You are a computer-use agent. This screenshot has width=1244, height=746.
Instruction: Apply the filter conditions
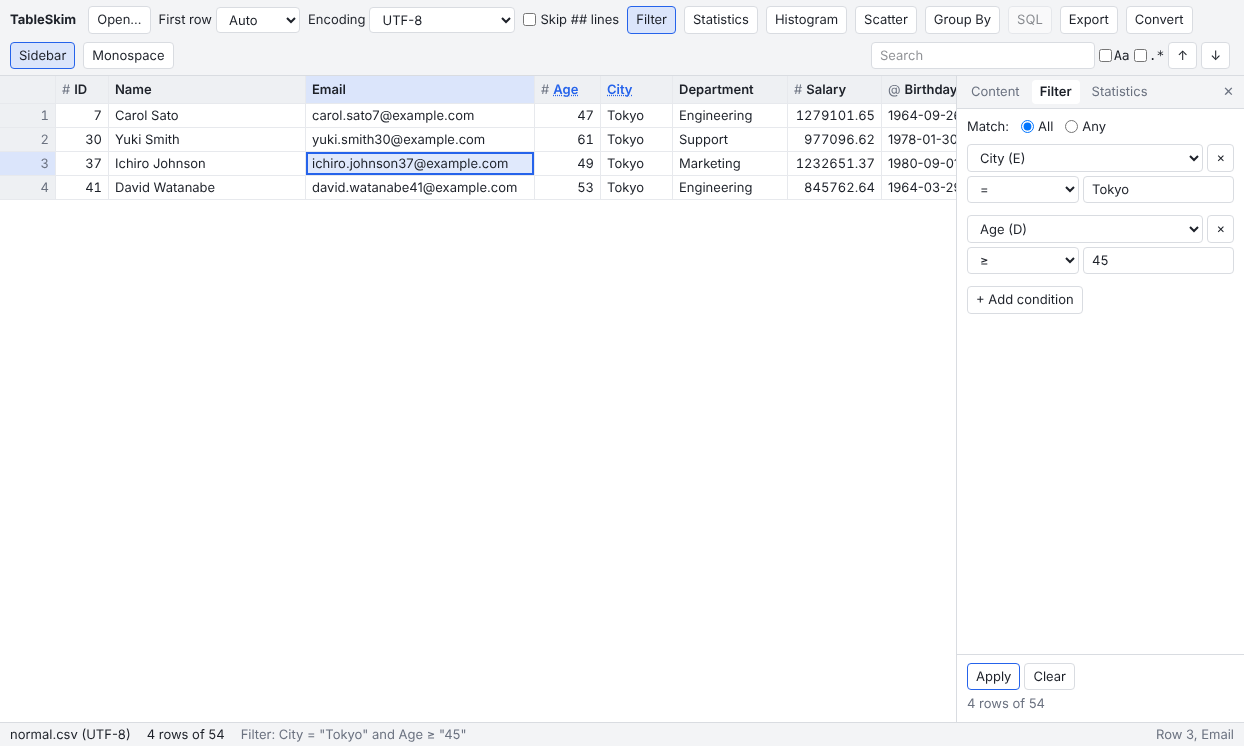(993, 677)
